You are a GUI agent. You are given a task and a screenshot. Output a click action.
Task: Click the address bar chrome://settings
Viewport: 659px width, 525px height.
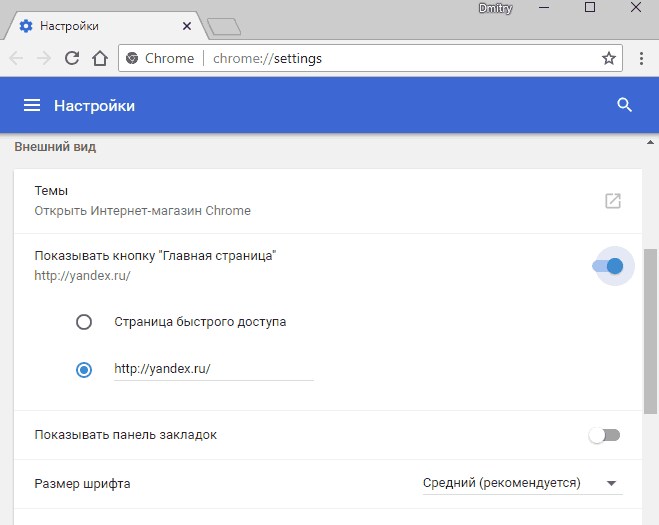370,58
